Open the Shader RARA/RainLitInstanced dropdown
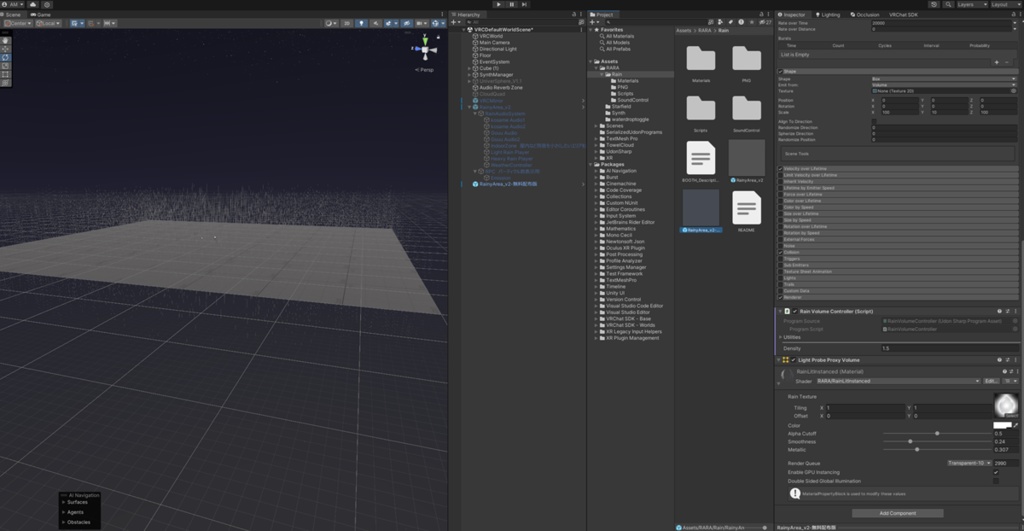Image resolution: width=1024 pixels, height=531 pixels. (x=897, y=381)
